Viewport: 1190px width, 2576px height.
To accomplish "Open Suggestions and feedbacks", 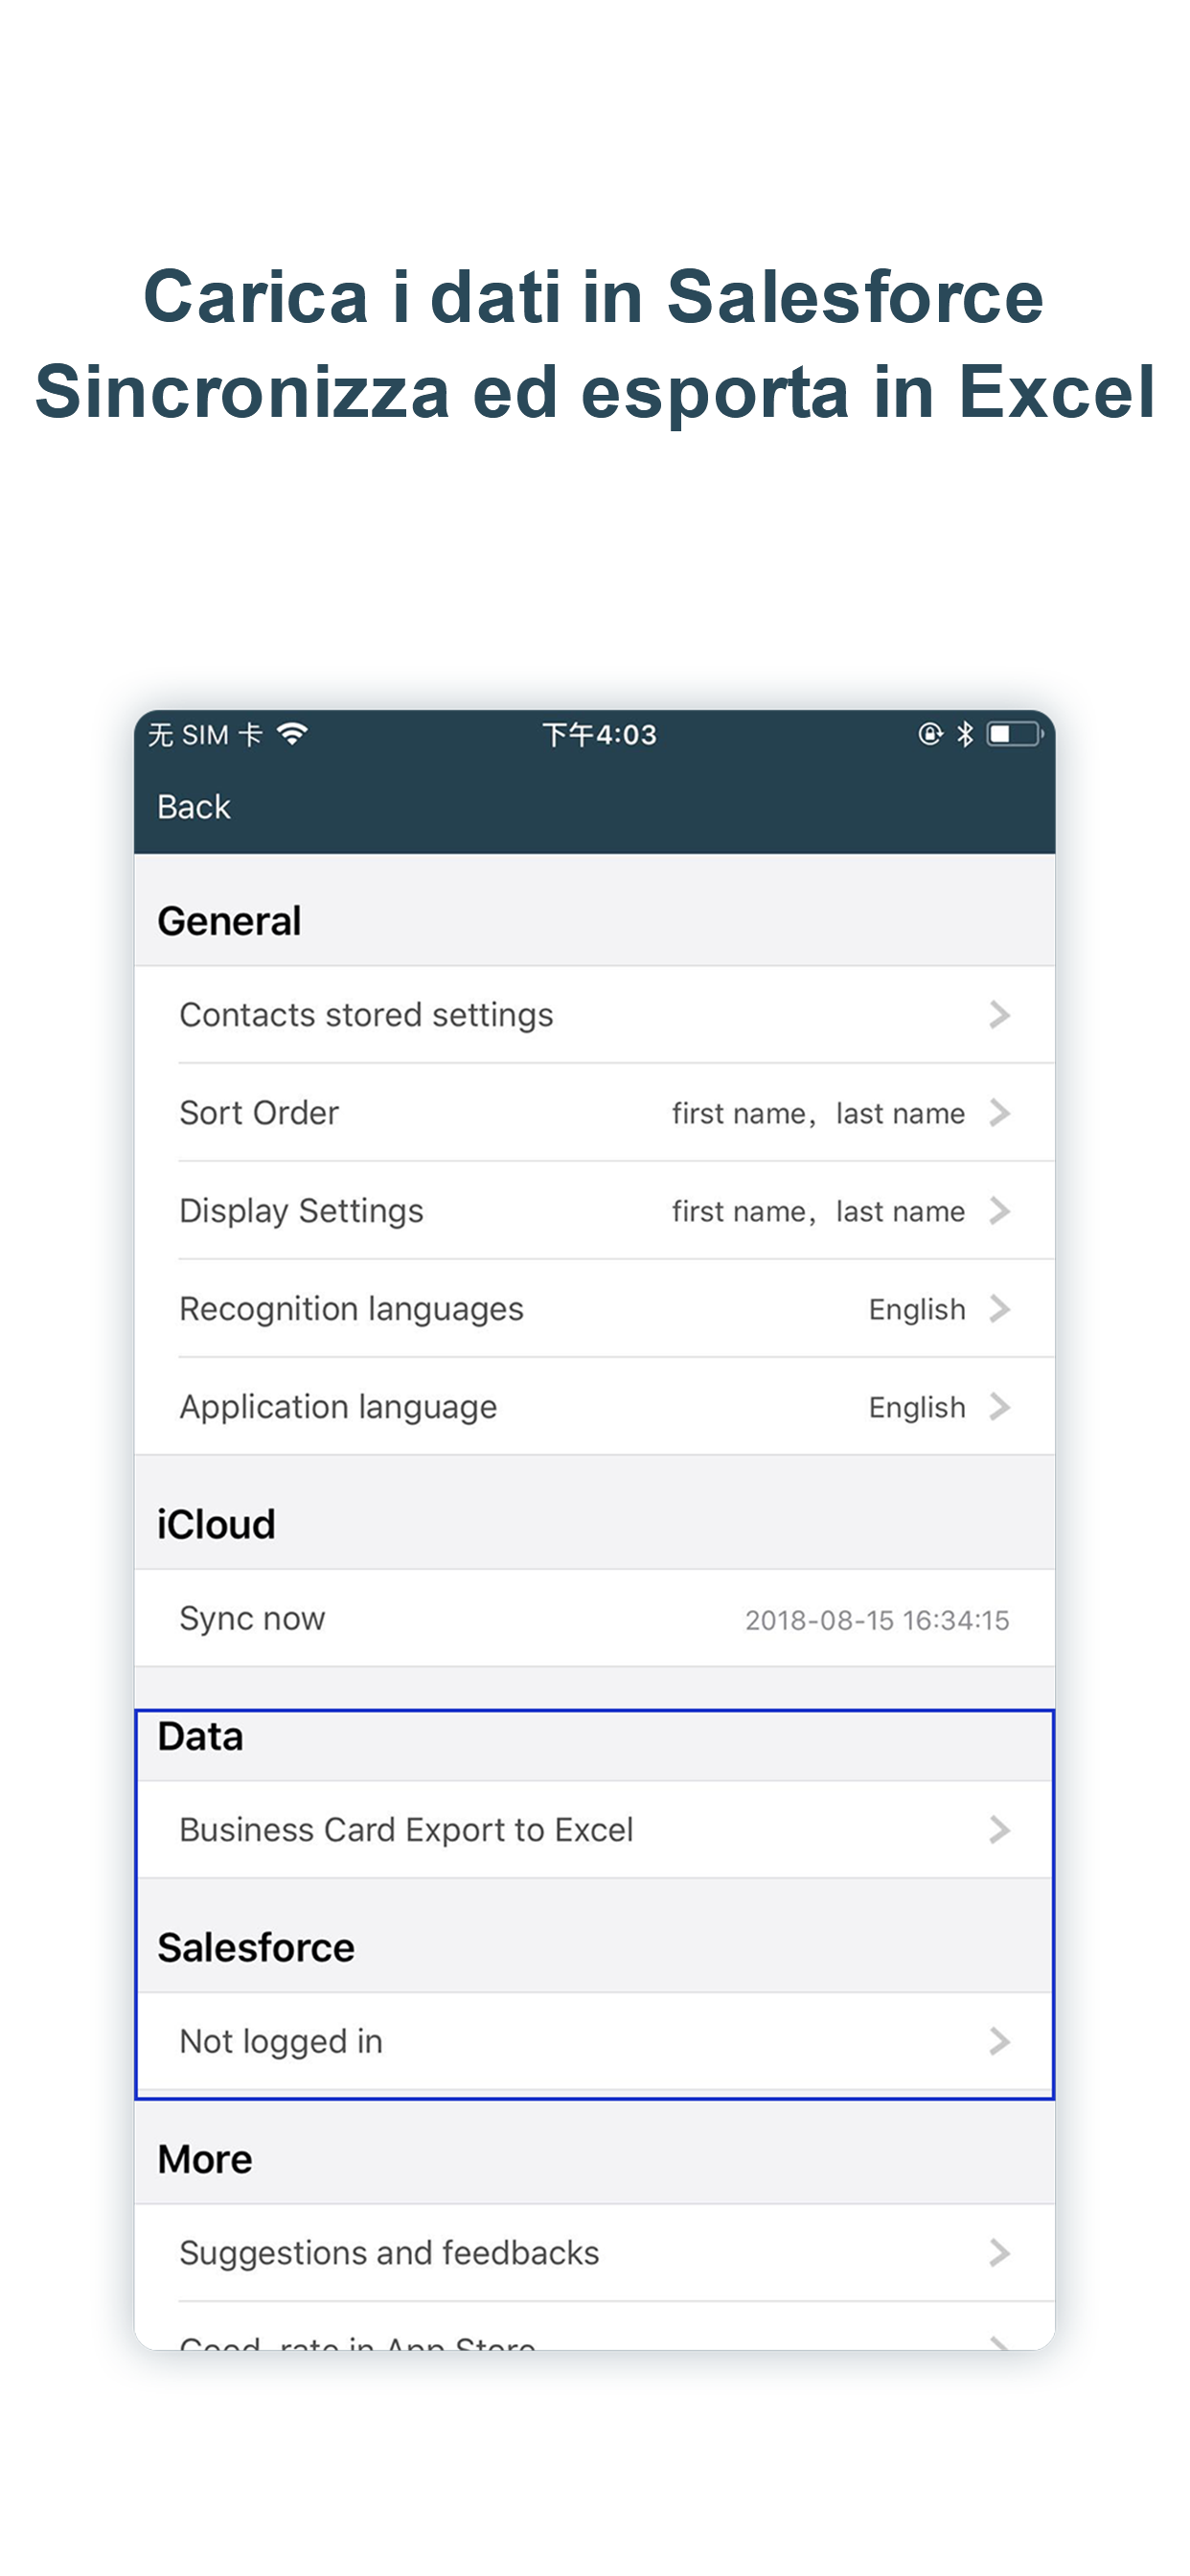I will [x=595, y=2252].
